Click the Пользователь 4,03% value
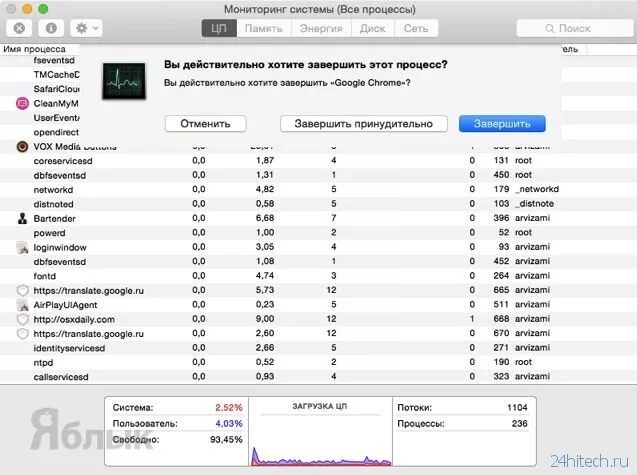 [x=229, y=423]
